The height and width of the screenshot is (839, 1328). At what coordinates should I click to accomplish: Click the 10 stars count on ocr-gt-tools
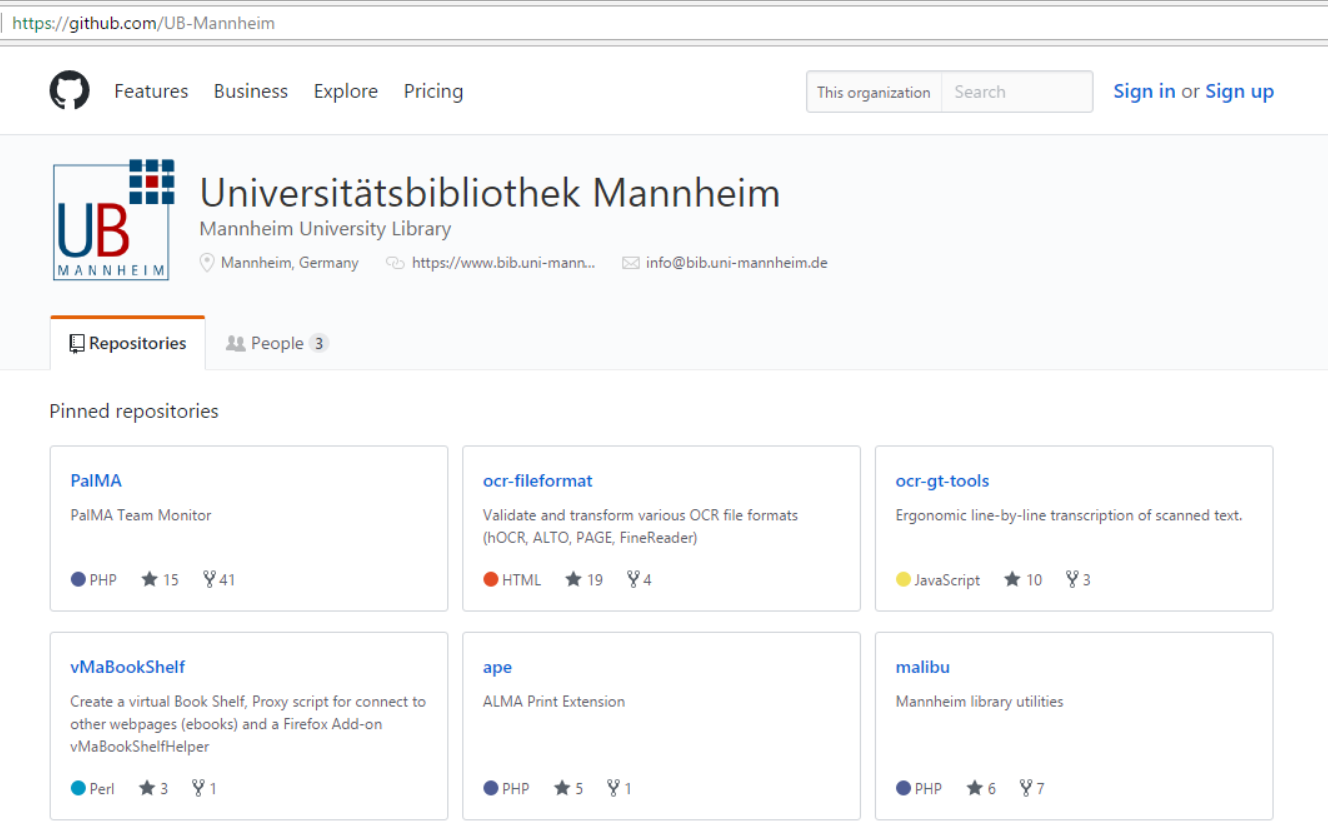pos(1034,580)
